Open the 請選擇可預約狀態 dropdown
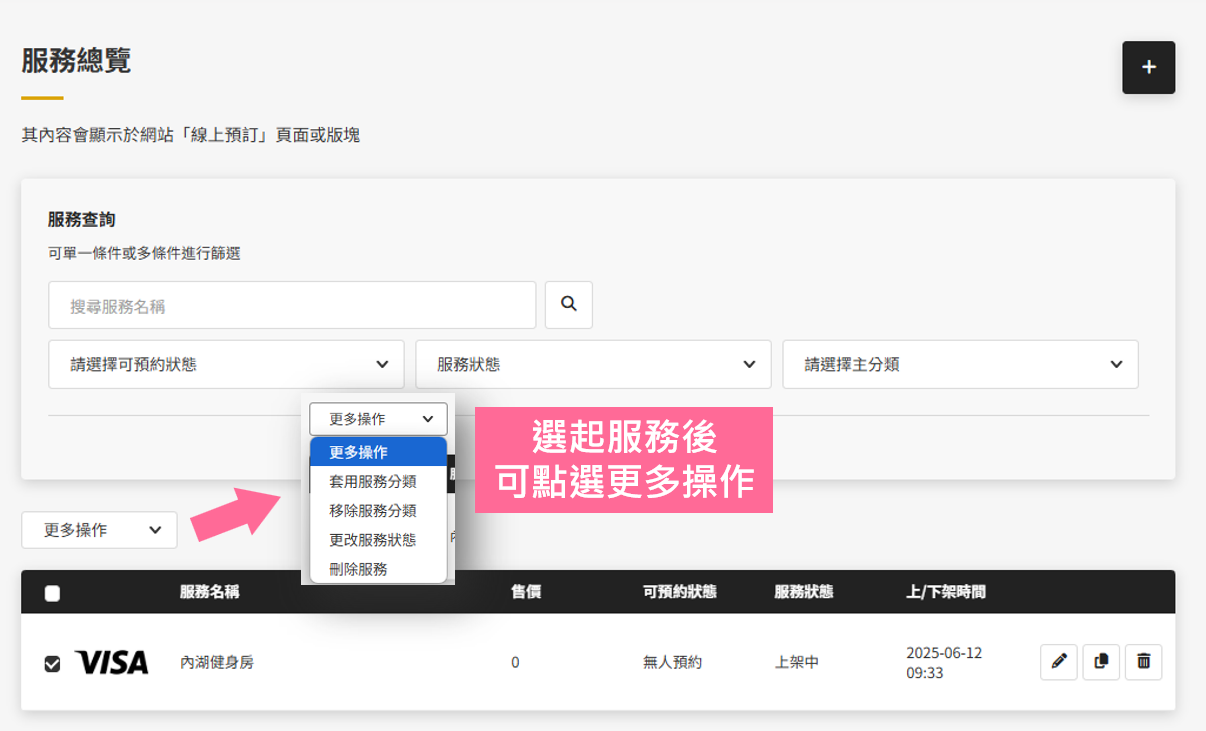This screenshot has height=731, width=1206. pos(226,365)
